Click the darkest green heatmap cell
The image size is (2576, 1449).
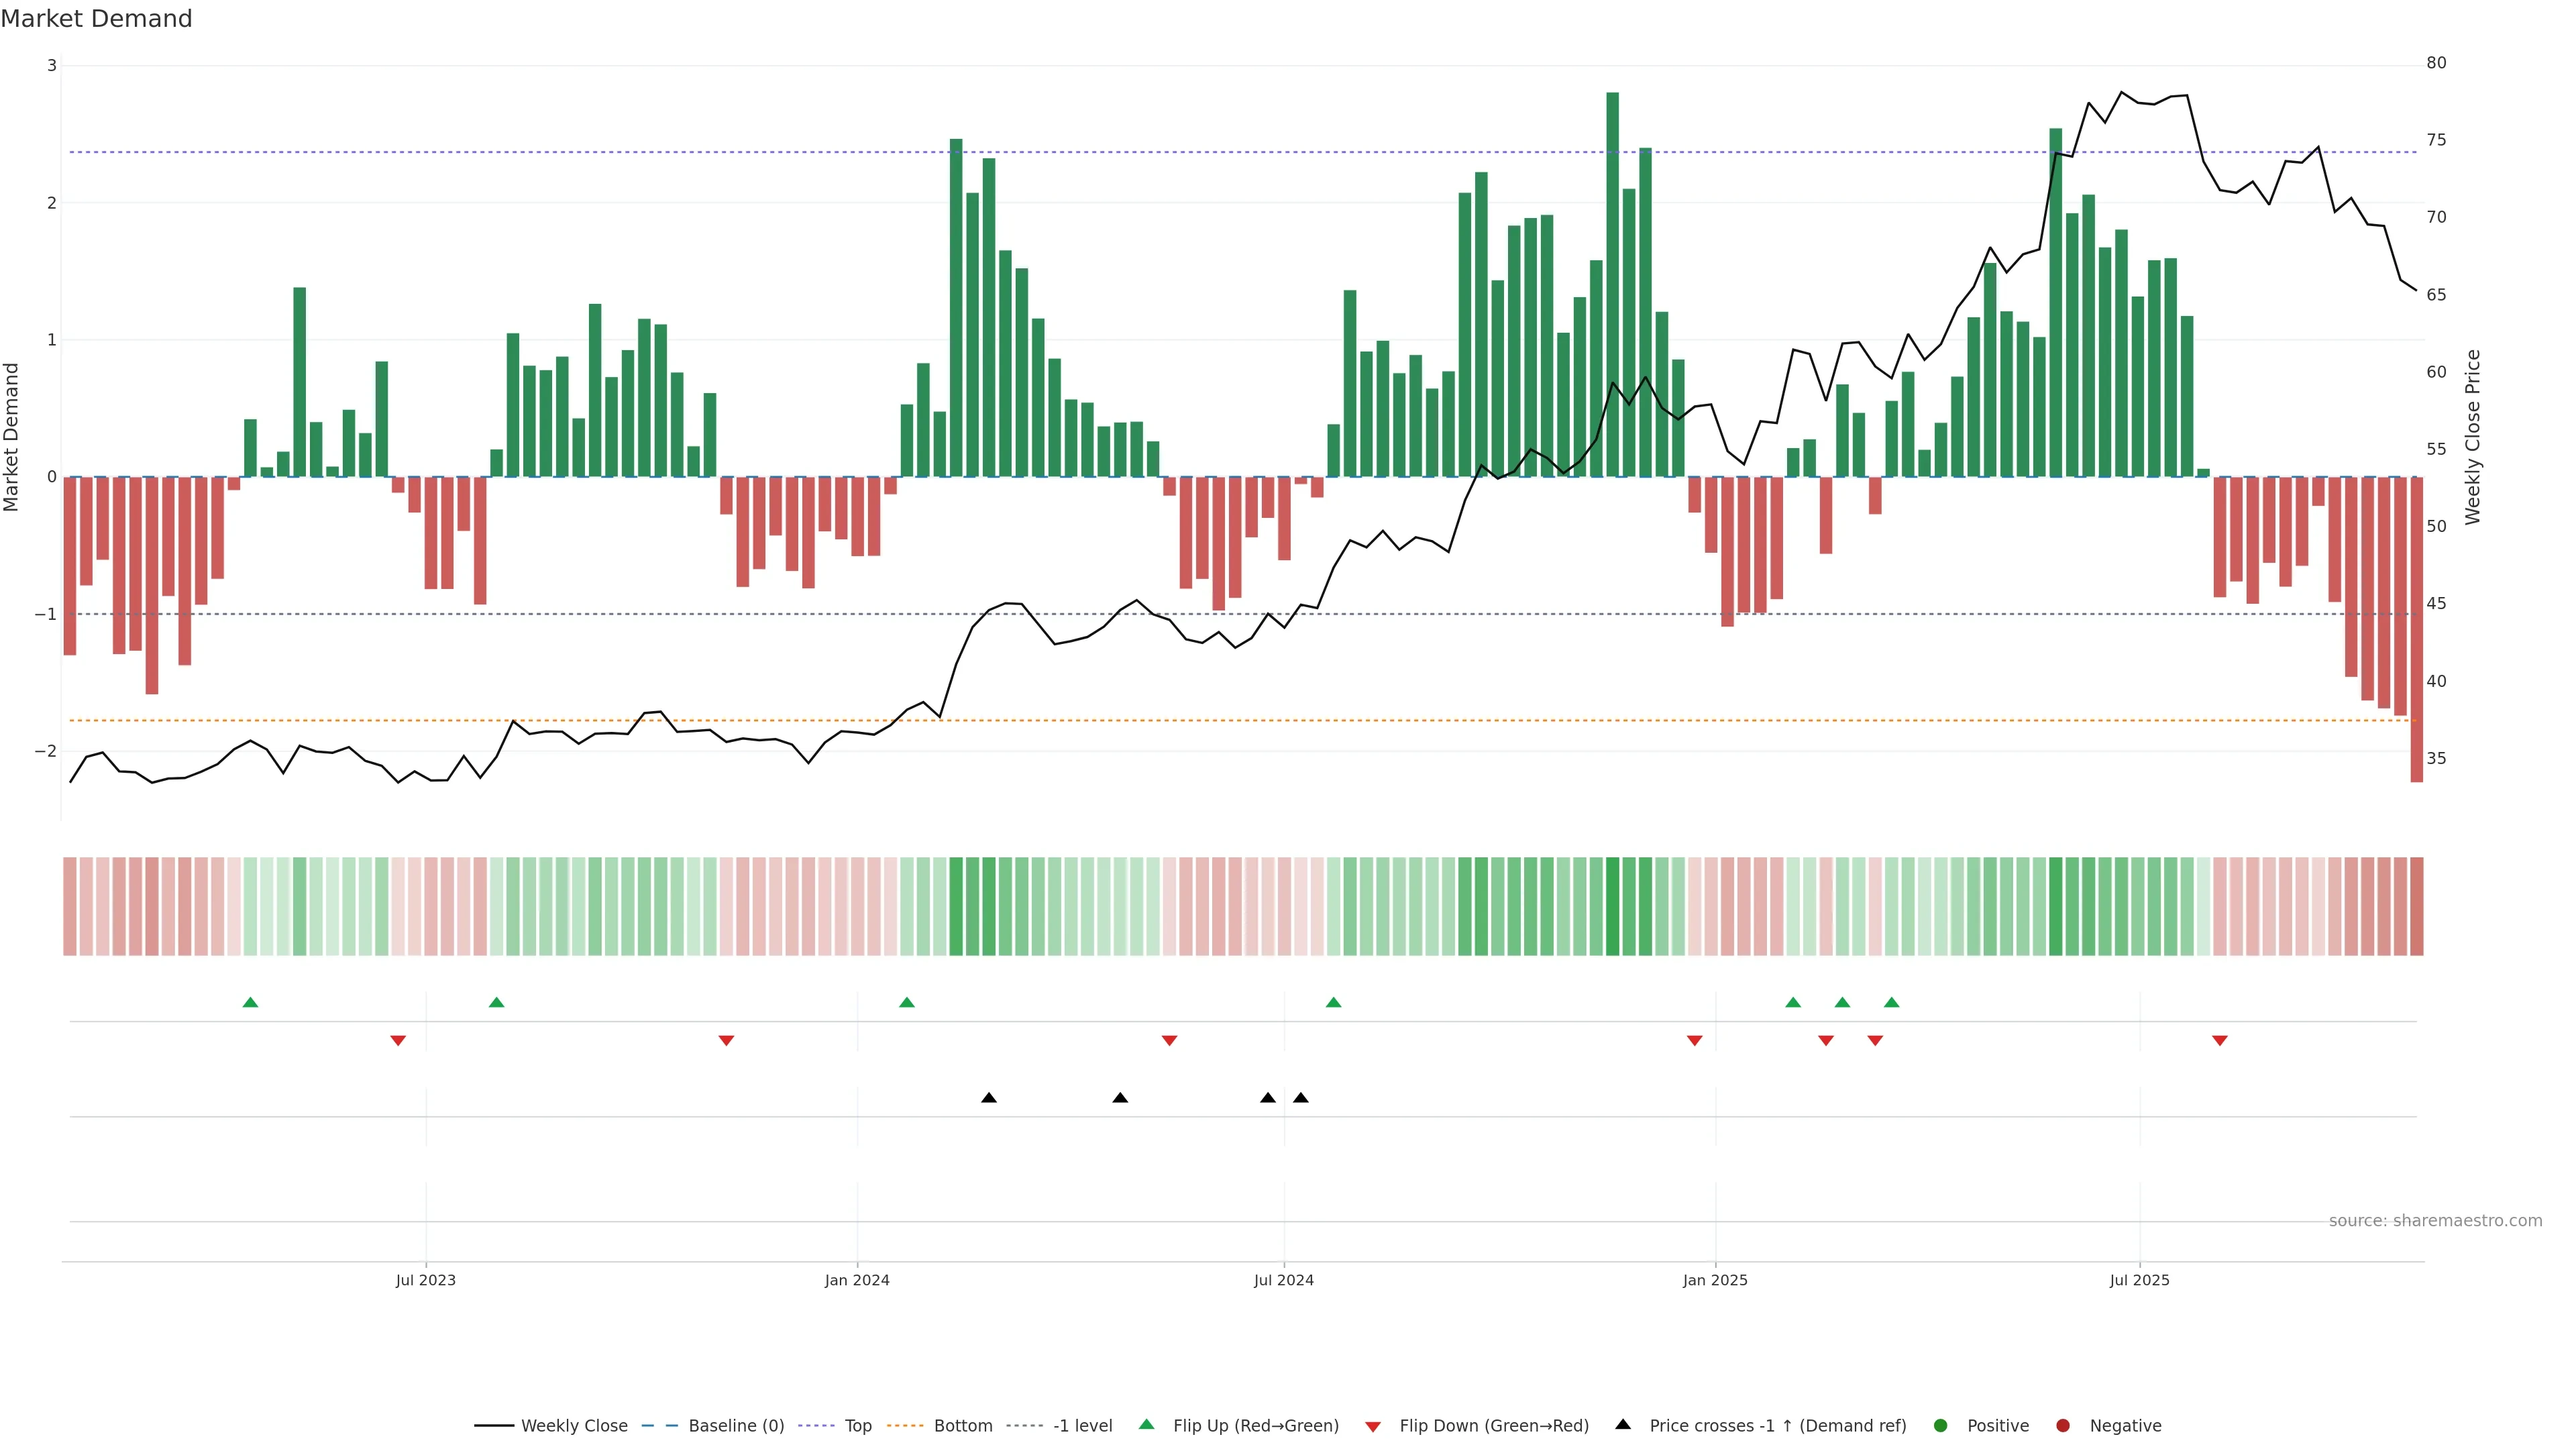(x=1612, y=906)
